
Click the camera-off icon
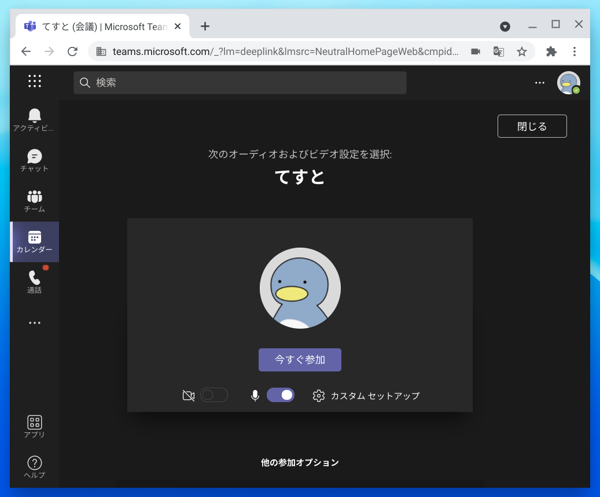[x=188, y=395]
